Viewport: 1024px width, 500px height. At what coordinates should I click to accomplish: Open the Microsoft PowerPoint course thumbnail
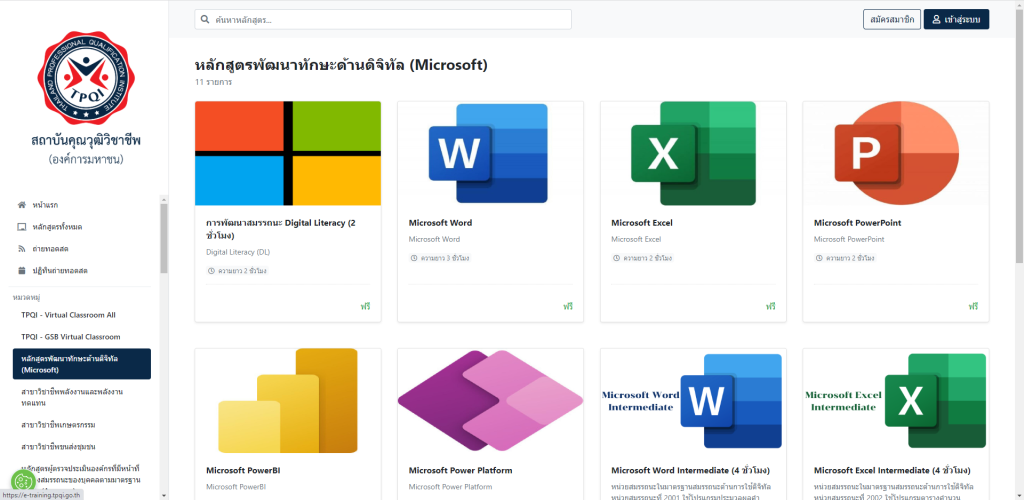point(895,153)
